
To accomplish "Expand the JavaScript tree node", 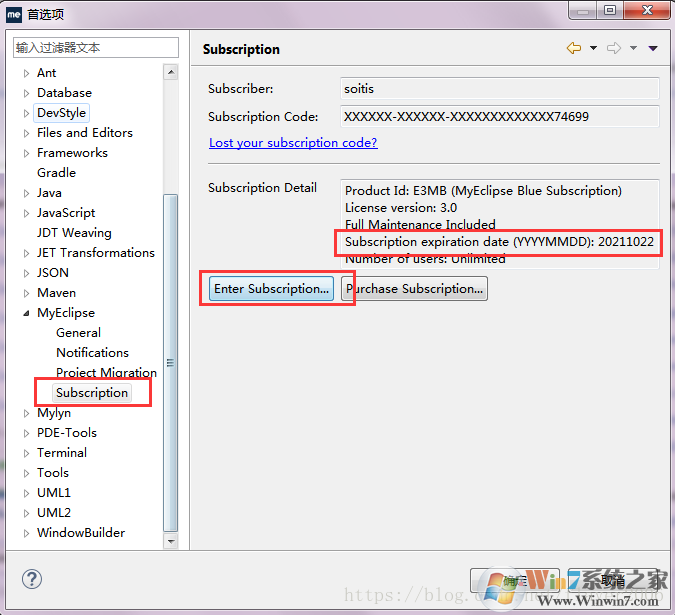I will 26,213.
